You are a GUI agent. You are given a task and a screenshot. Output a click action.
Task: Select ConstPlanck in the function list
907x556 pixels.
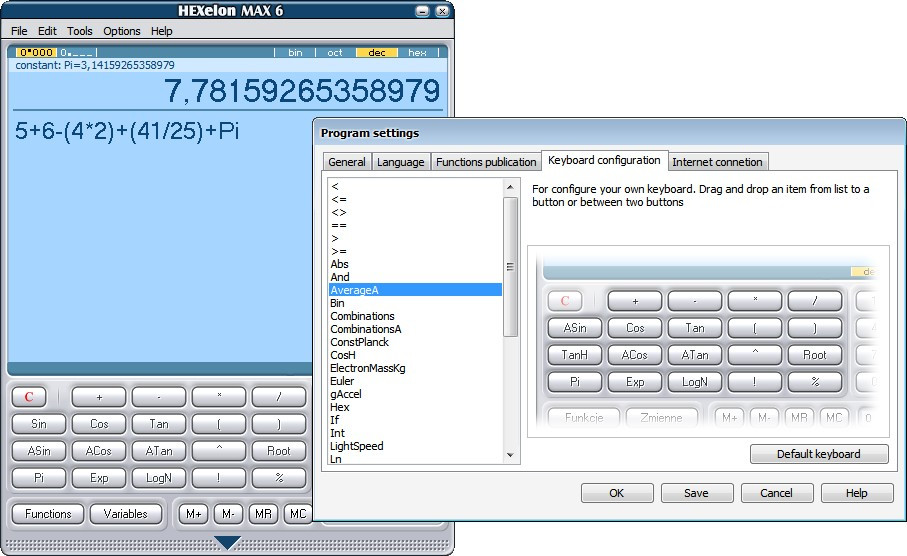(415, 342)
